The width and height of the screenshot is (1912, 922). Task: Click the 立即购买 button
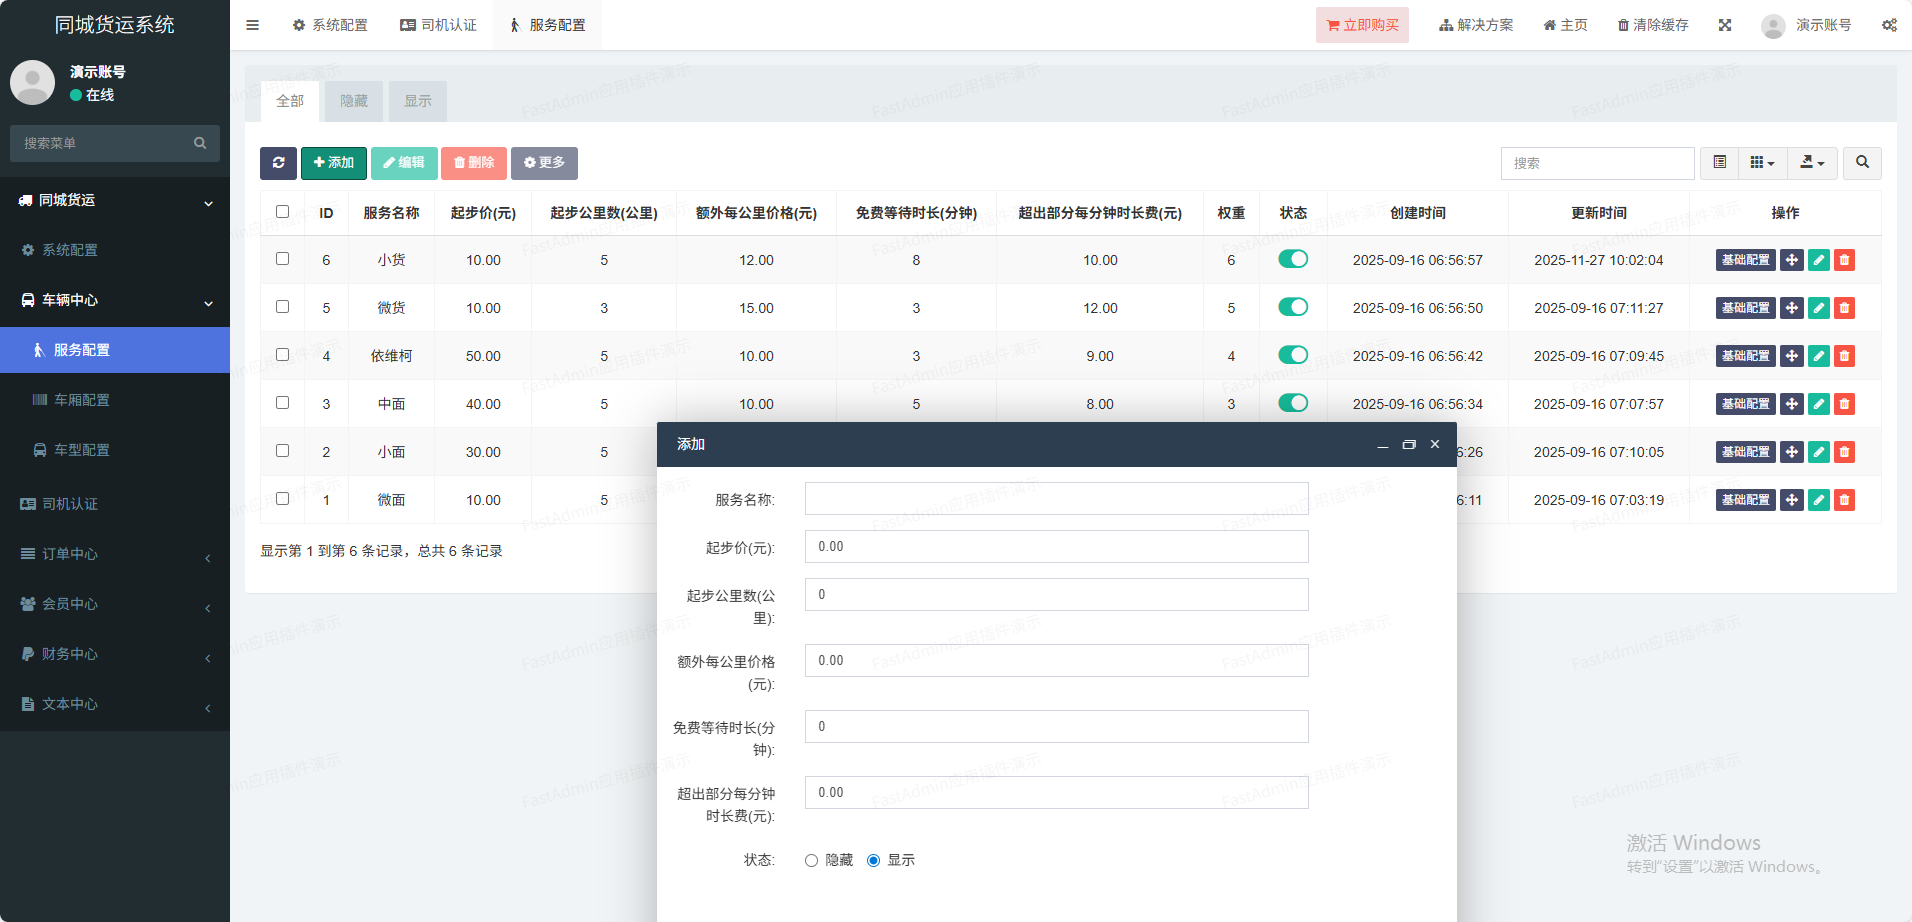pyautogui.click(x=1361, y=25)
